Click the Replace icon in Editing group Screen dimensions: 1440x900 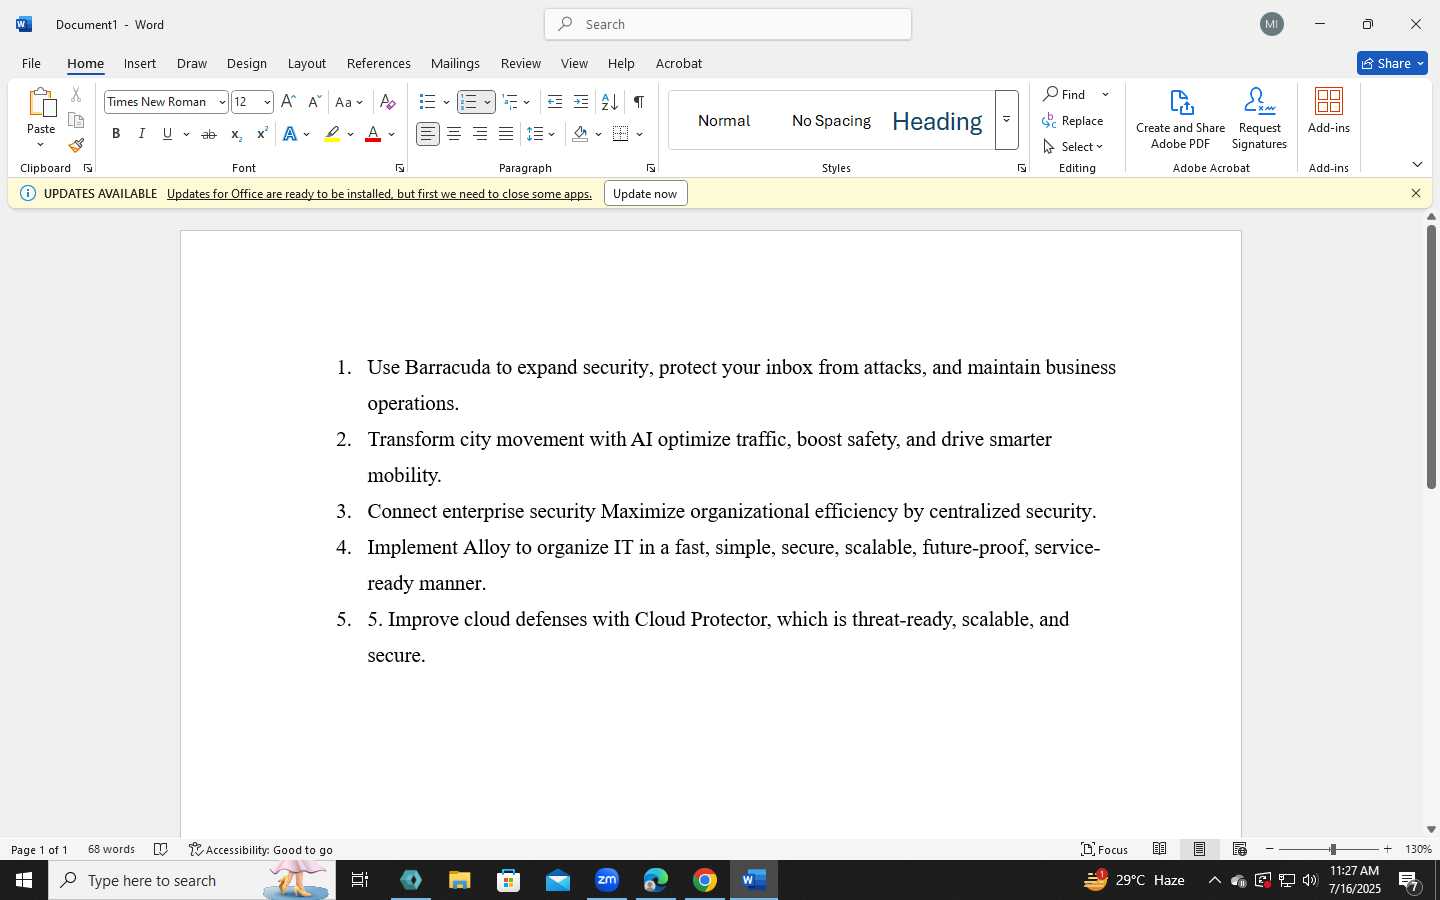tap(1050, 121)
